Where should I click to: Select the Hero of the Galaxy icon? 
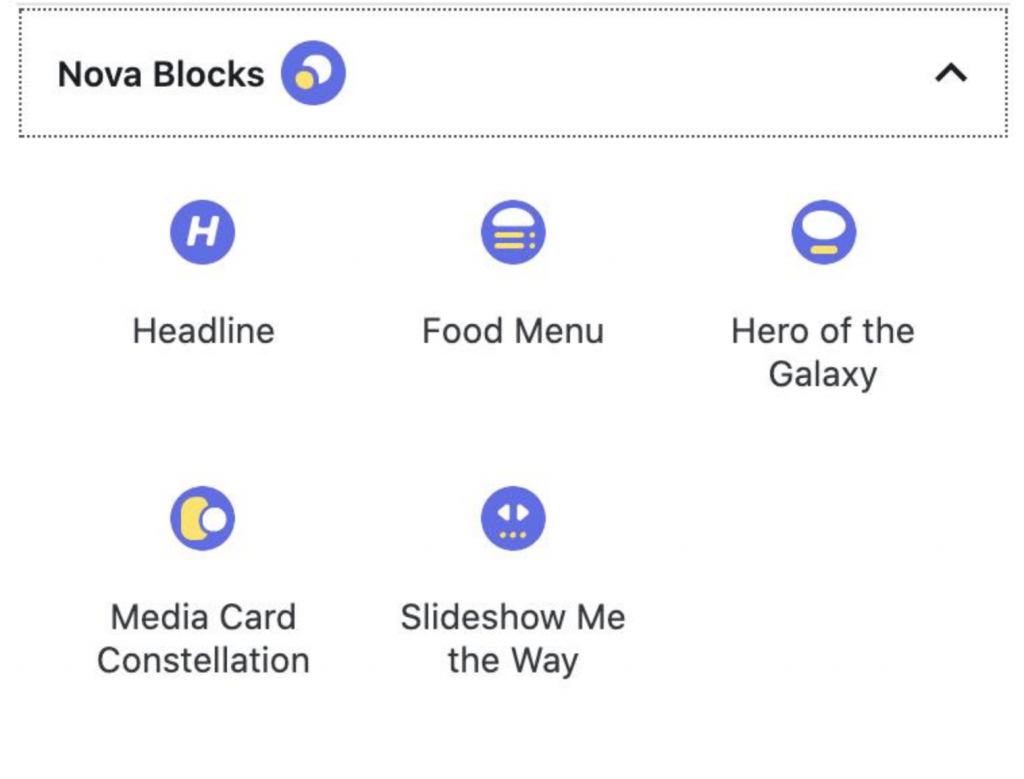coord(825,231)
